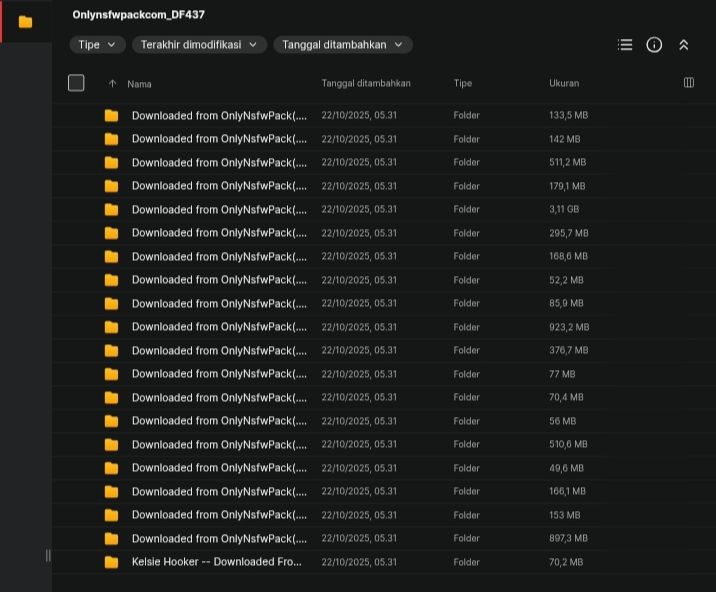Expand the Terakhir dimodifikasi filter
The width and height of the screenshot is (716, 592).
pyautogui.click(x=199, y=45)
